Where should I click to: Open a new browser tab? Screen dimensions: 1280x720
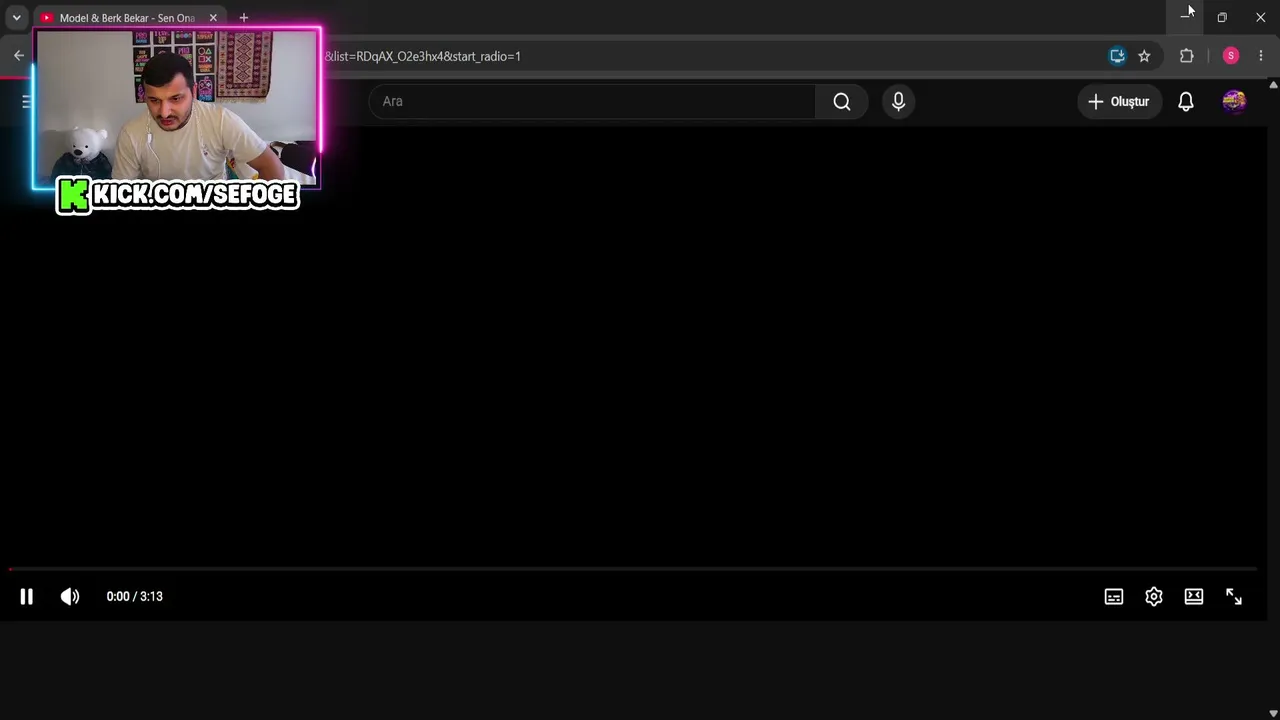(243, 18)
